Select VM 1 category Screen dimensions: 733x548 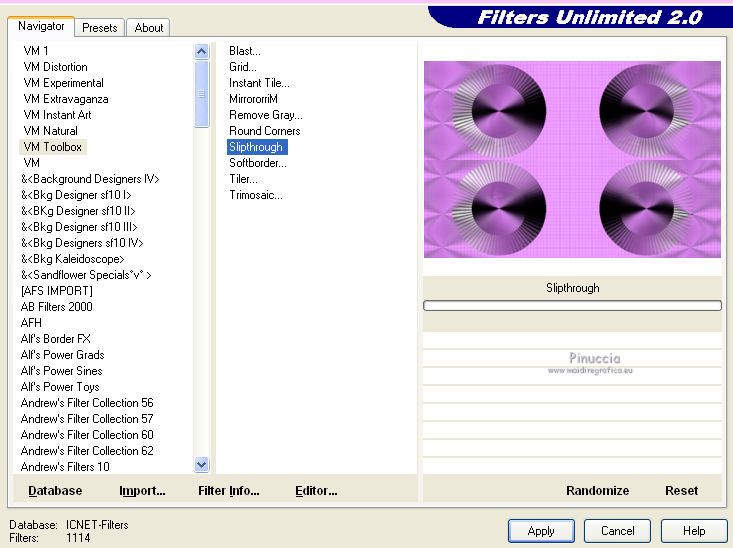click(36, 50)
